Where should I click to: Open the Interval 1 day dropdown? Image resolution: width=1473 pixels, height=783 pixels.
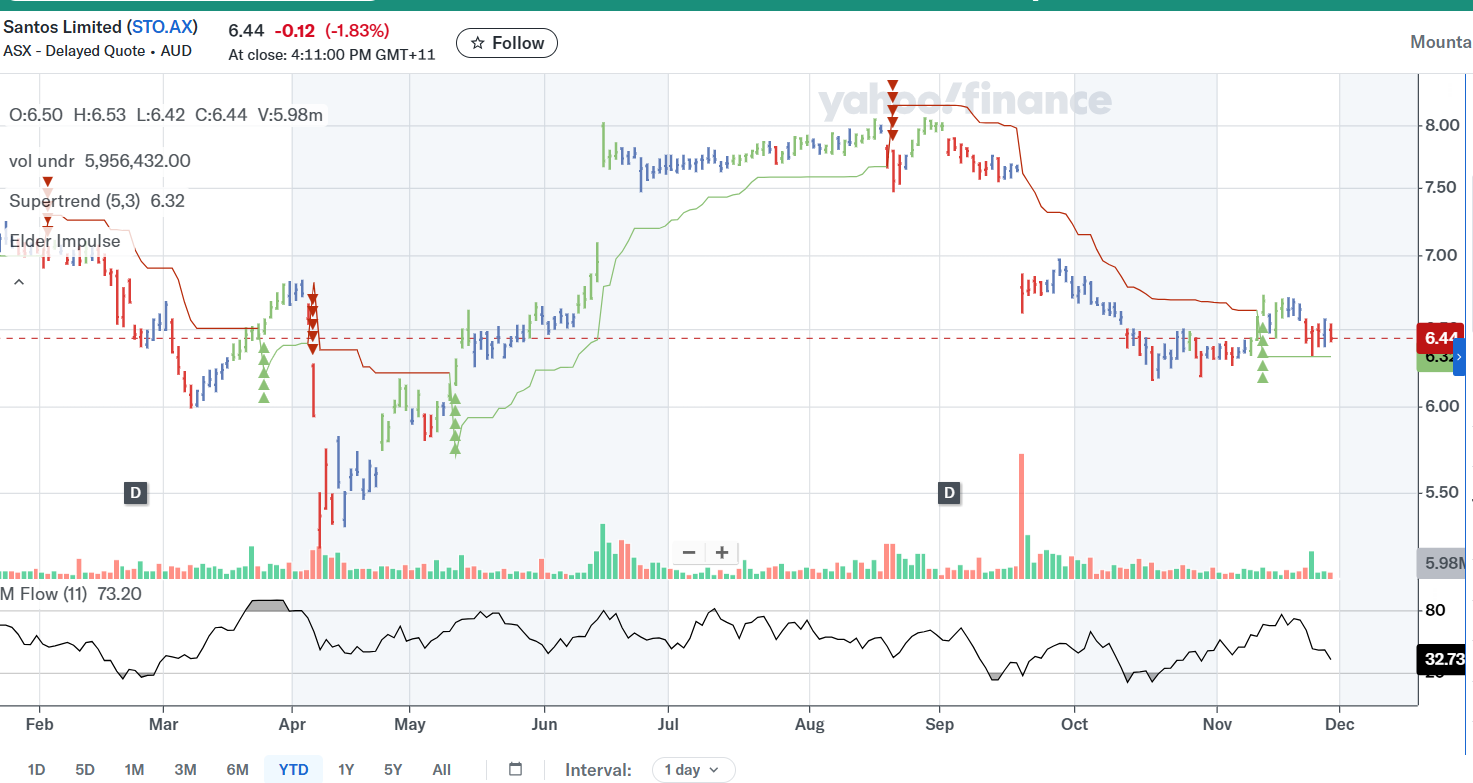click(693, 770)
